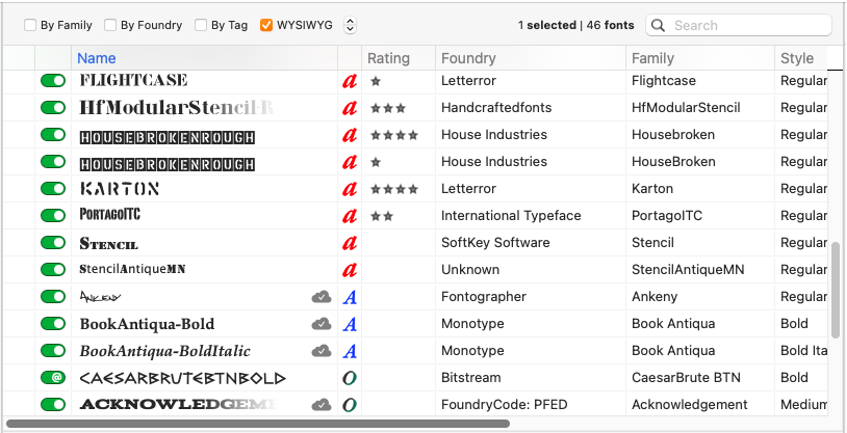This screenshot has height=433, width=847.
Task: Click the font type icon for StencilAntiqueMN
Action: point(349,270)
